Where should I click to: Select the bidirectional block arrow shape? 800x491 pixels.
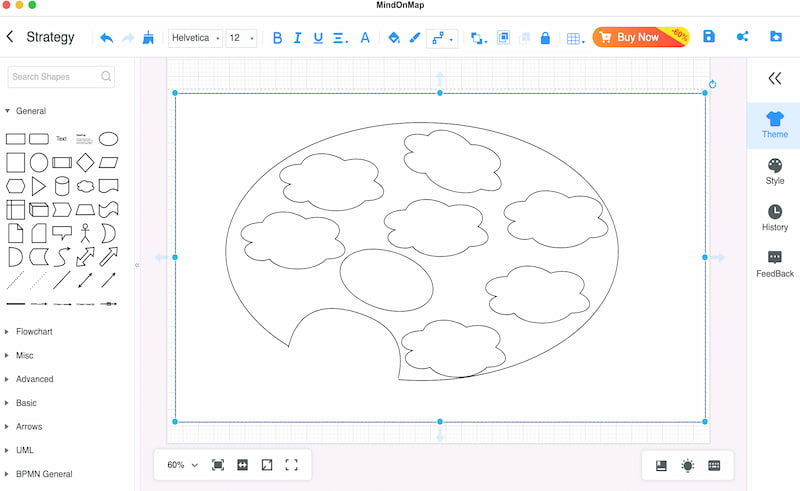click(x=85, y=257)
